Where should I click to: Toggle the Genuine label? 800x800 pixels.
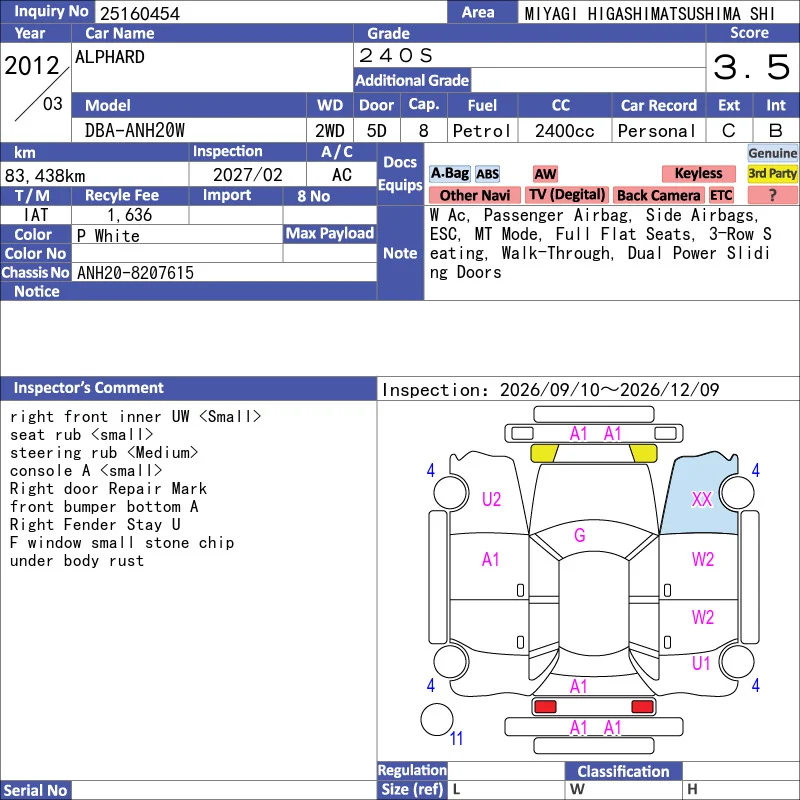[772, 153]
